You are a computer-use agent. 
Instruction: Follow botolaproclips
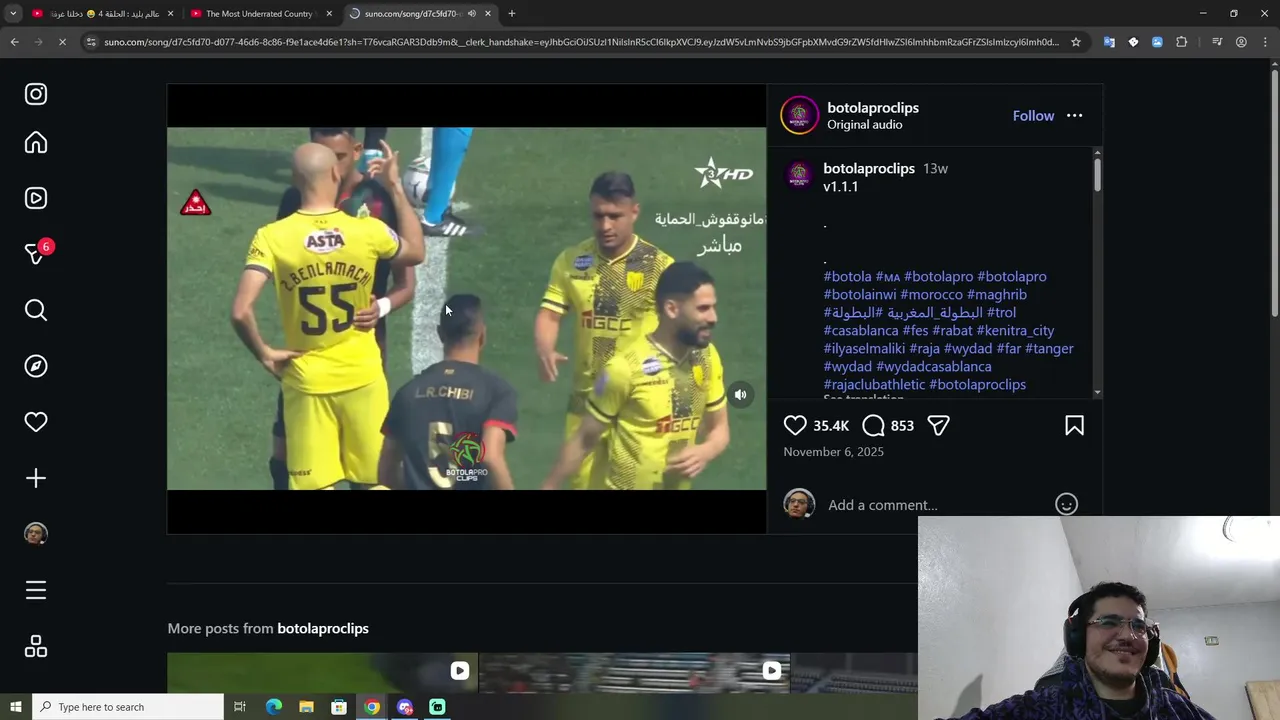(x=1033, y=116)
